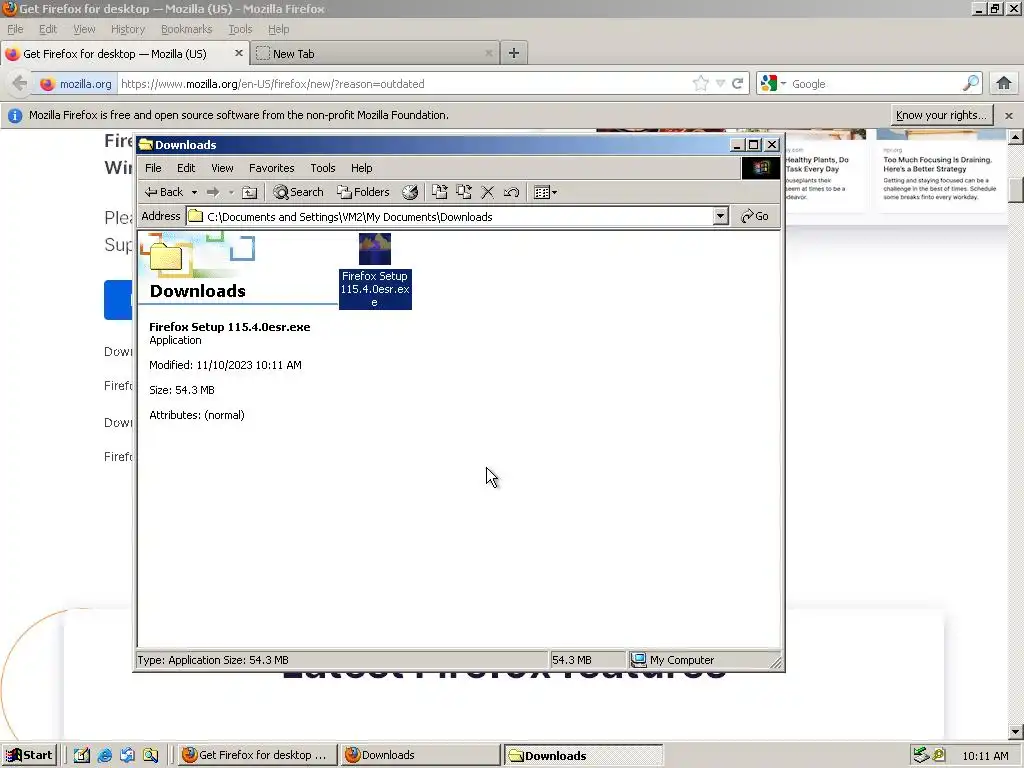Open the Too Much Focusing article card

pyautogui.click(x=941, y=170)
